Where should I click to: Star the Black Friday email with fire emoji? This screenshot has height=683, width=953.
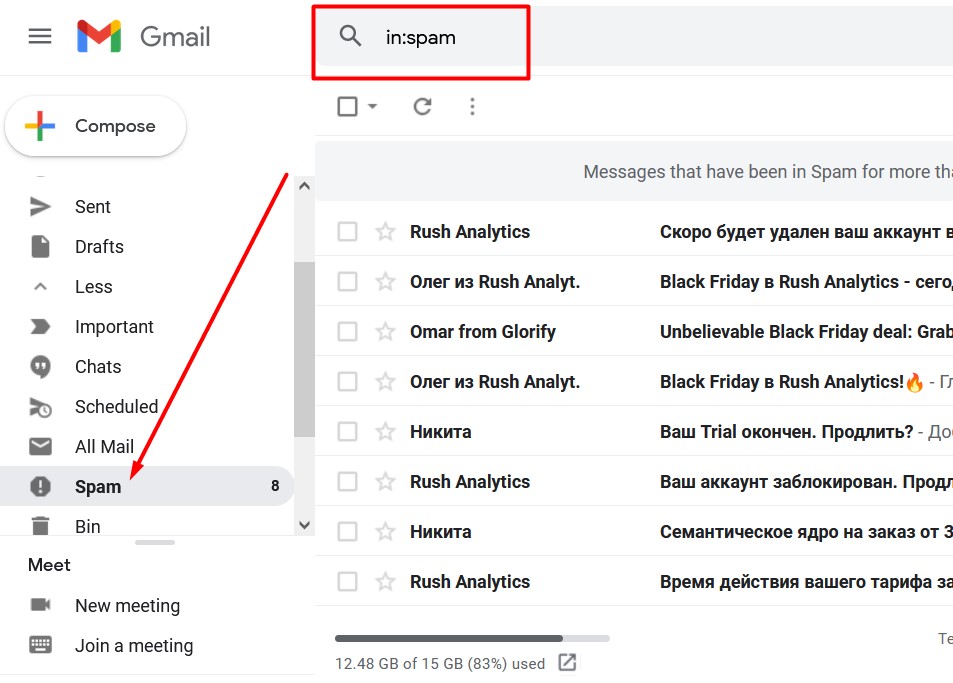point(385,382)
